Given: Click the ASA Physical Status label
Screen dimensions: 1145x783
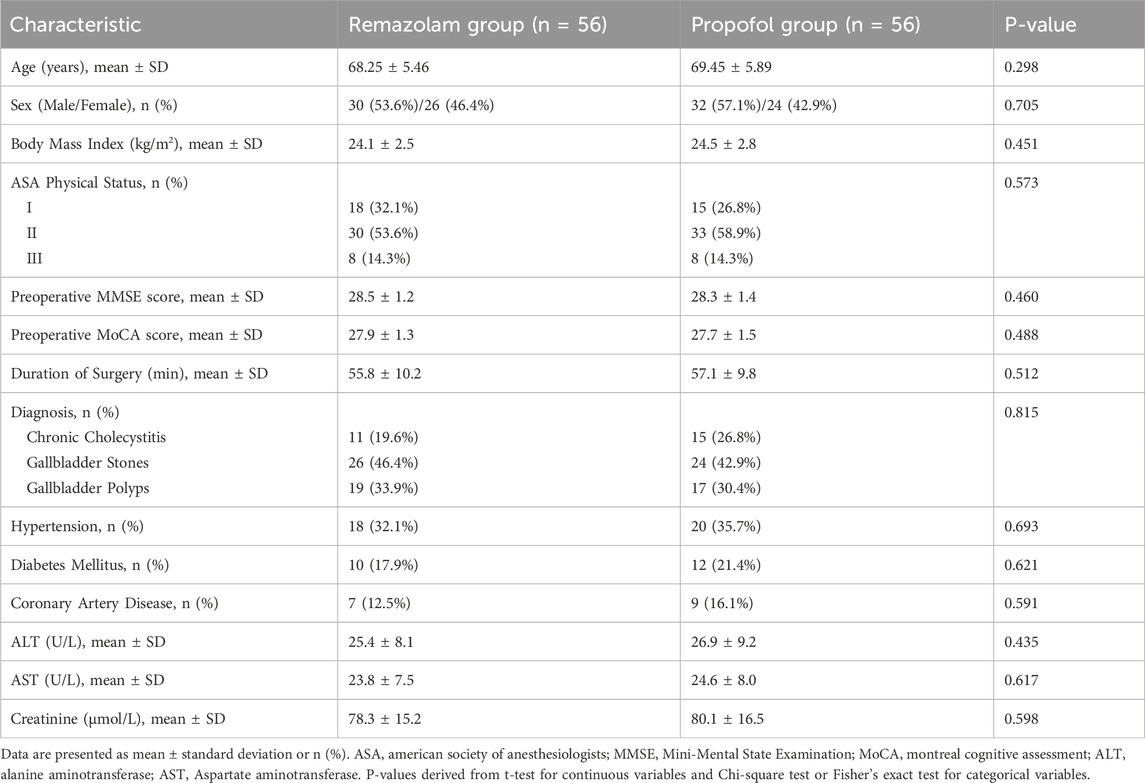Looking at the screenshot, I should tap(99, 182).
